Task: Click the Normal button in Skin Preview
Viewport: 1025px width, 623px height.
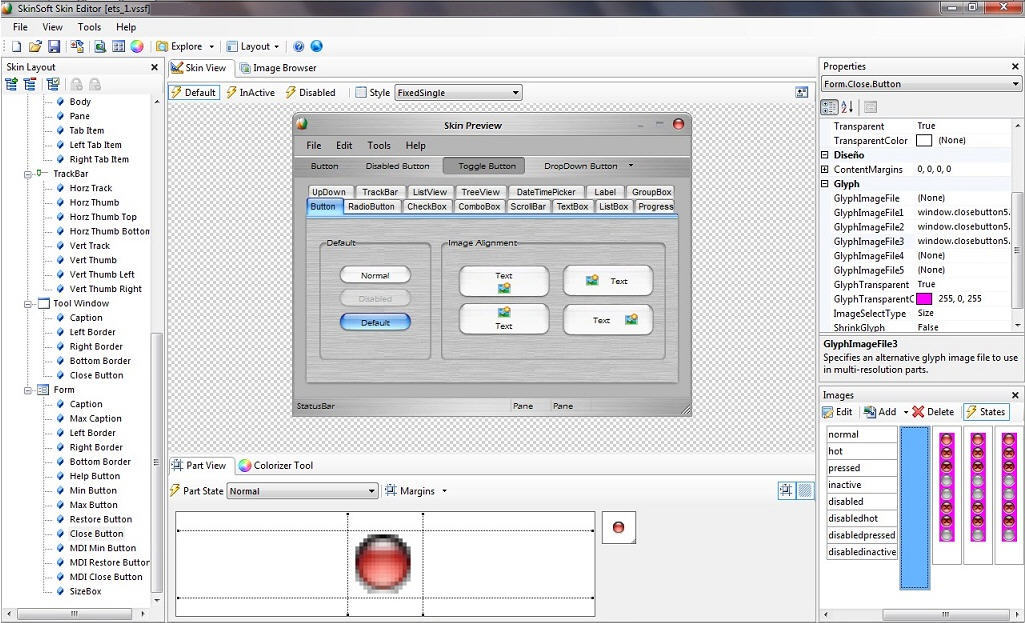Action: tap(375, 275)
